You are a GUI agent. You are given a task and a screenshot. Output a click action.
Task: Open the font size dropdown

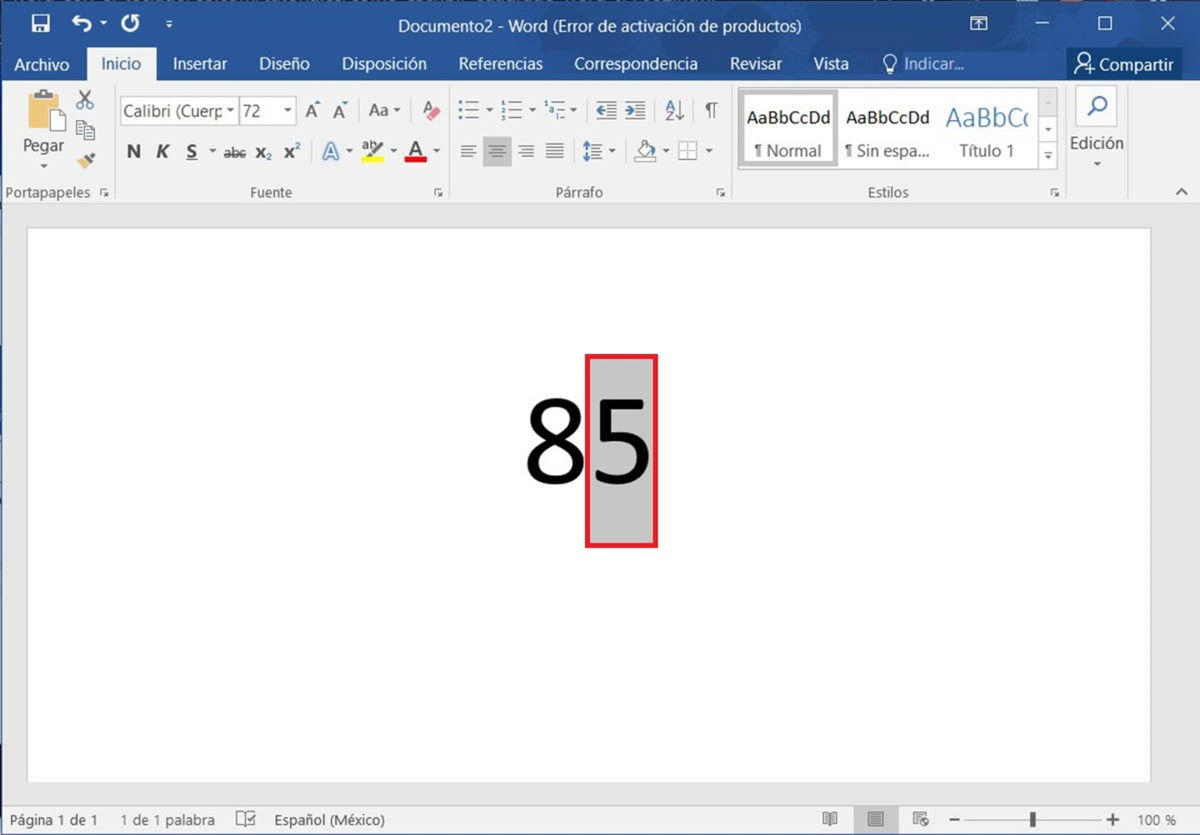tap(289, 110)
